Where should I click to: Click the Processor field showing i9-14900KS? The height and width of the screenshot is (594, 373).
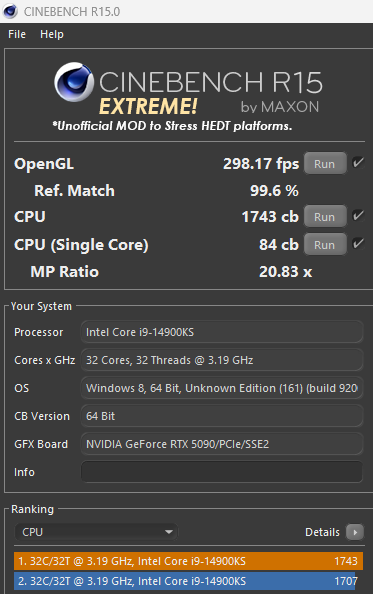click(x=222, y=332)
